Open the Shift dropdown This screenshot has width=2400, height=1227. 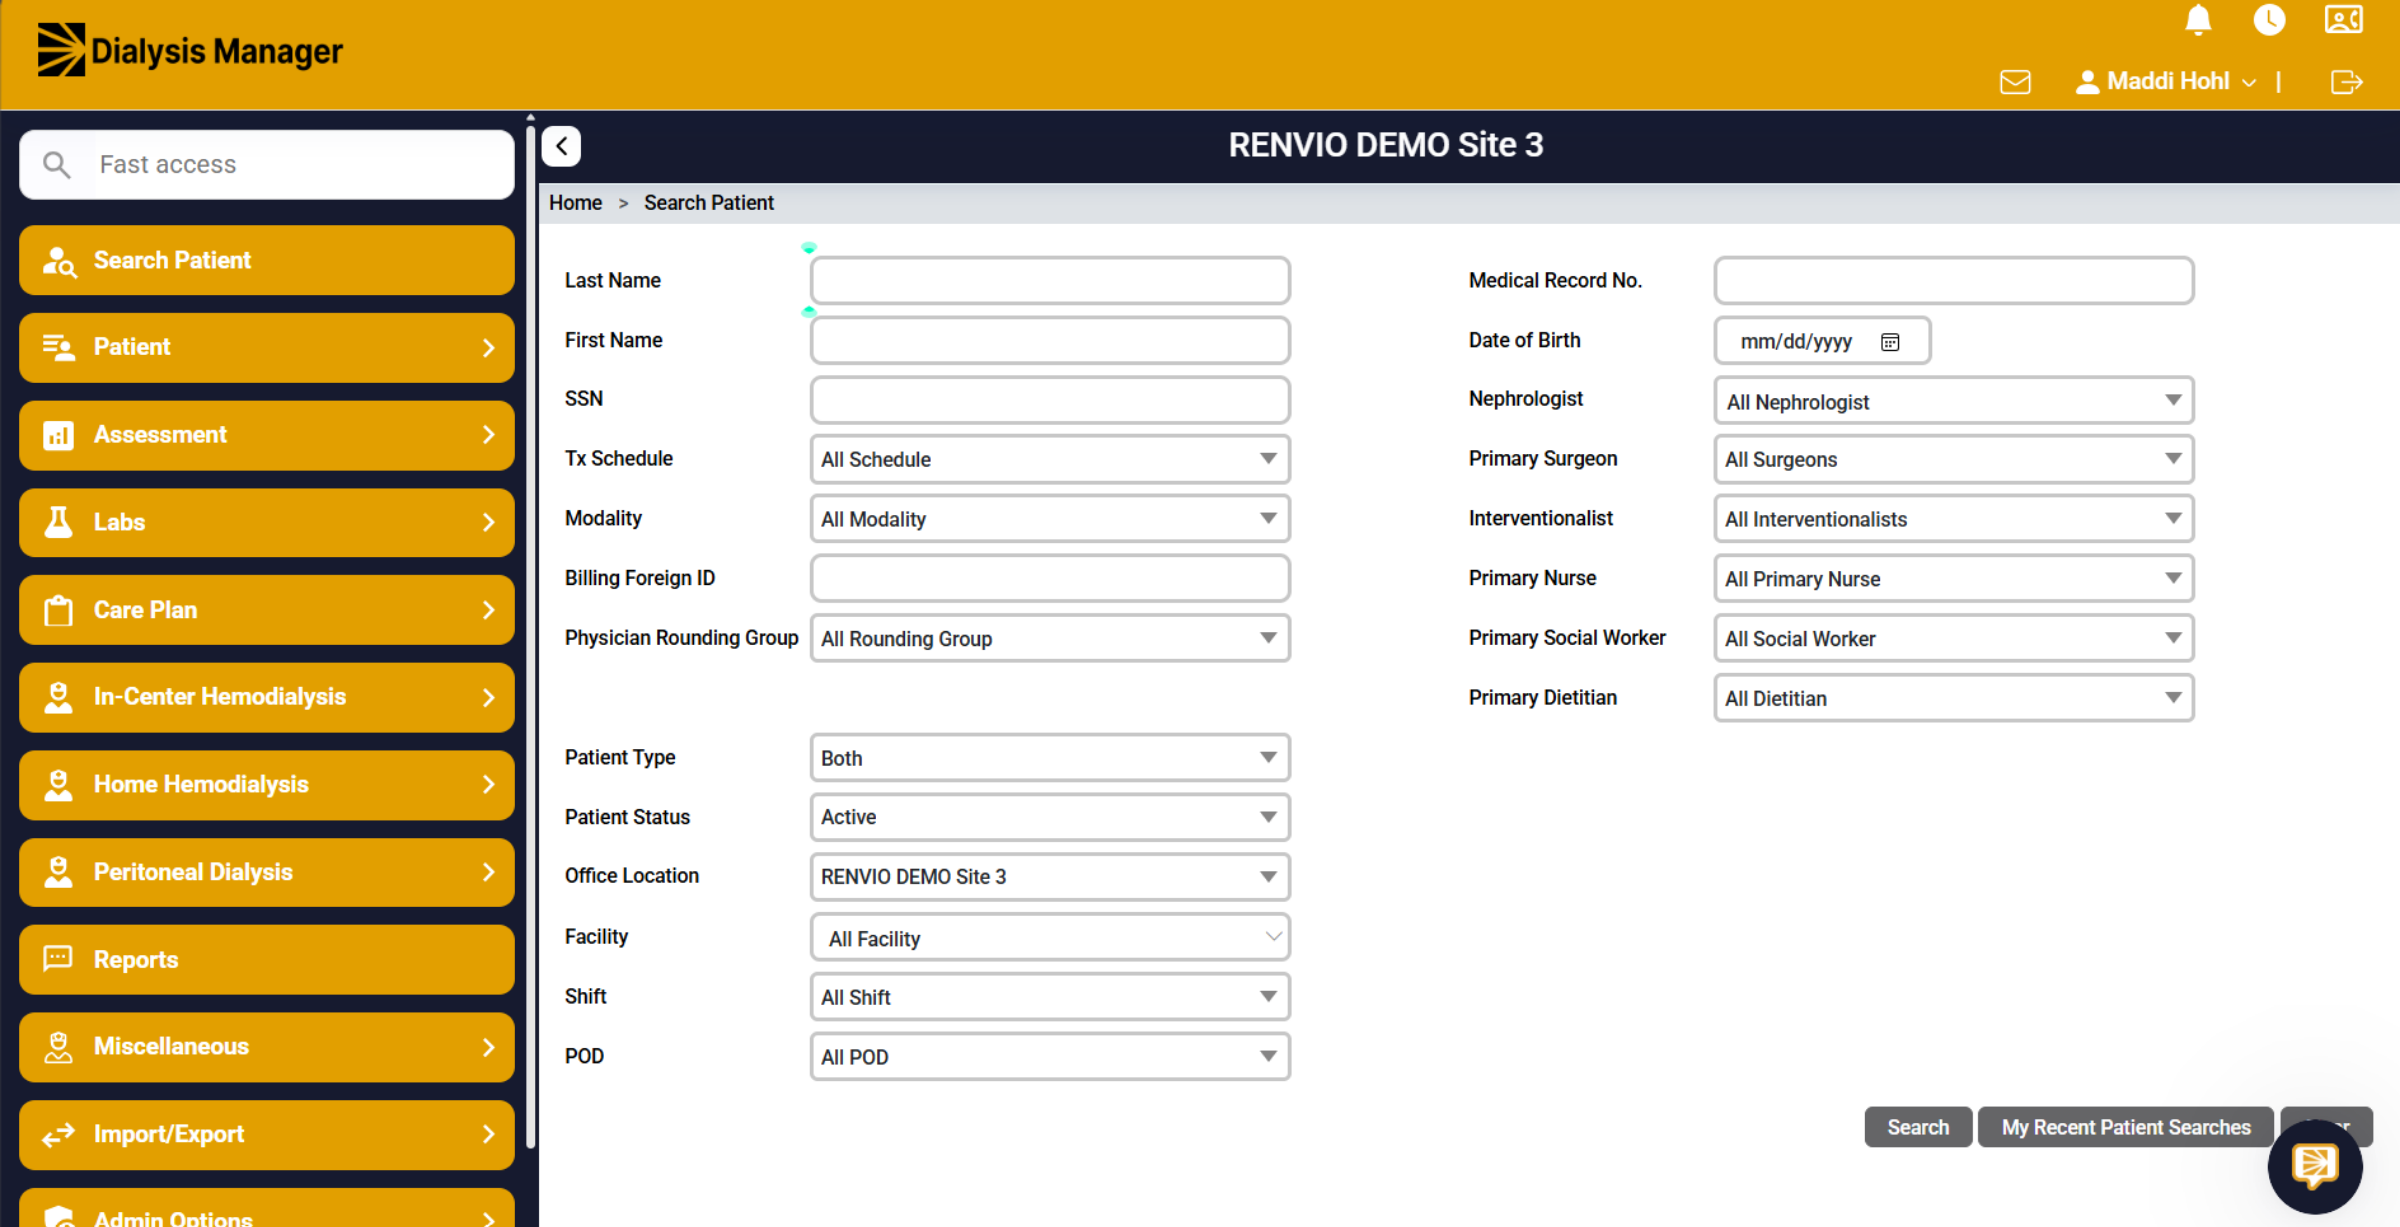pos(1050,997)
